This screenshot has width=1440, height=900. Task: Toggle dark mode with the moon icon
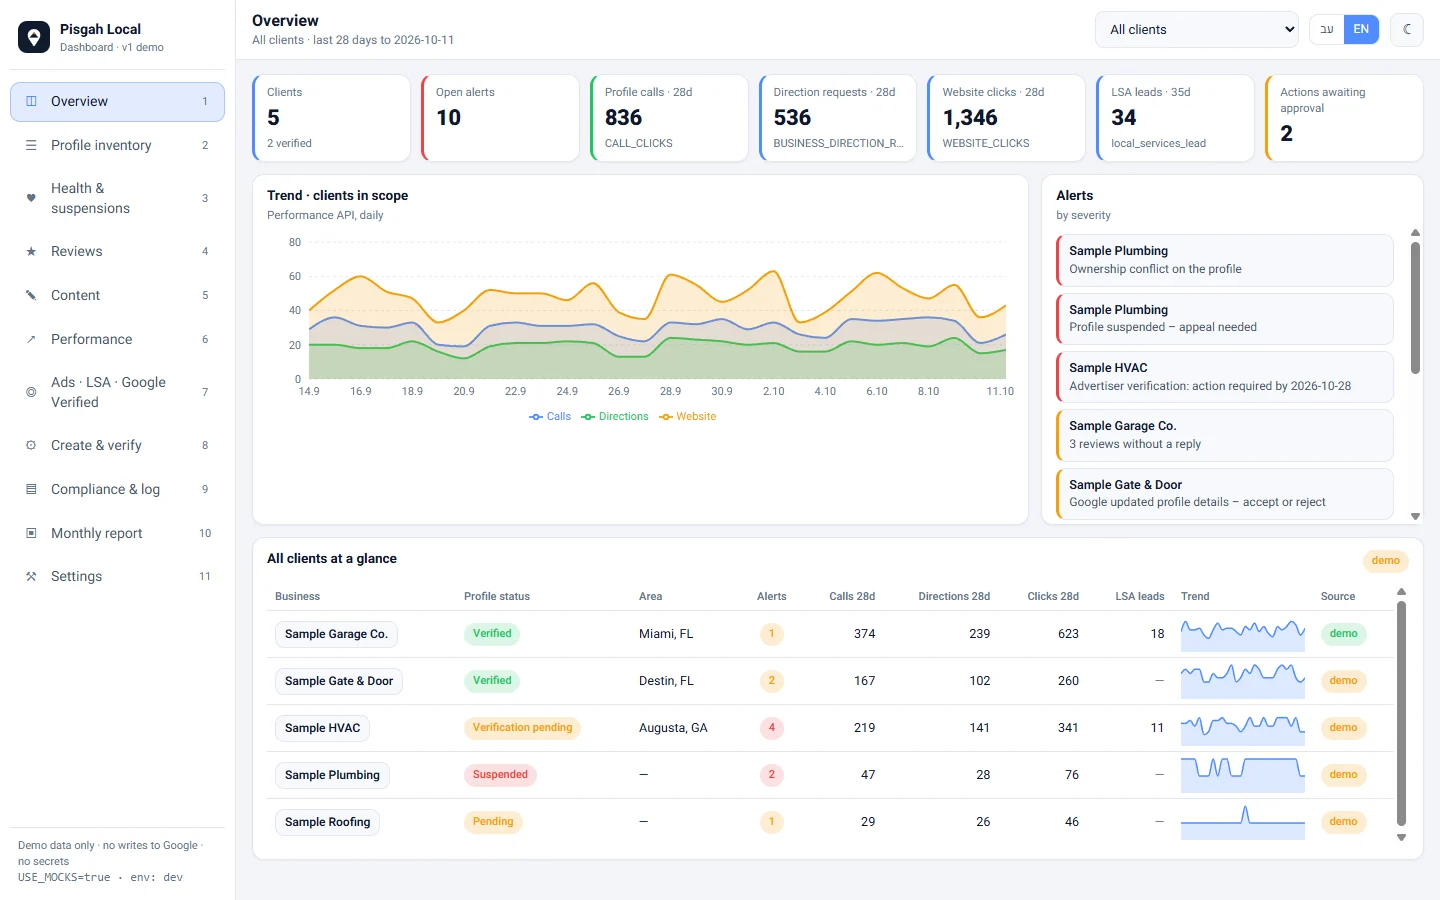[1407, 29]
